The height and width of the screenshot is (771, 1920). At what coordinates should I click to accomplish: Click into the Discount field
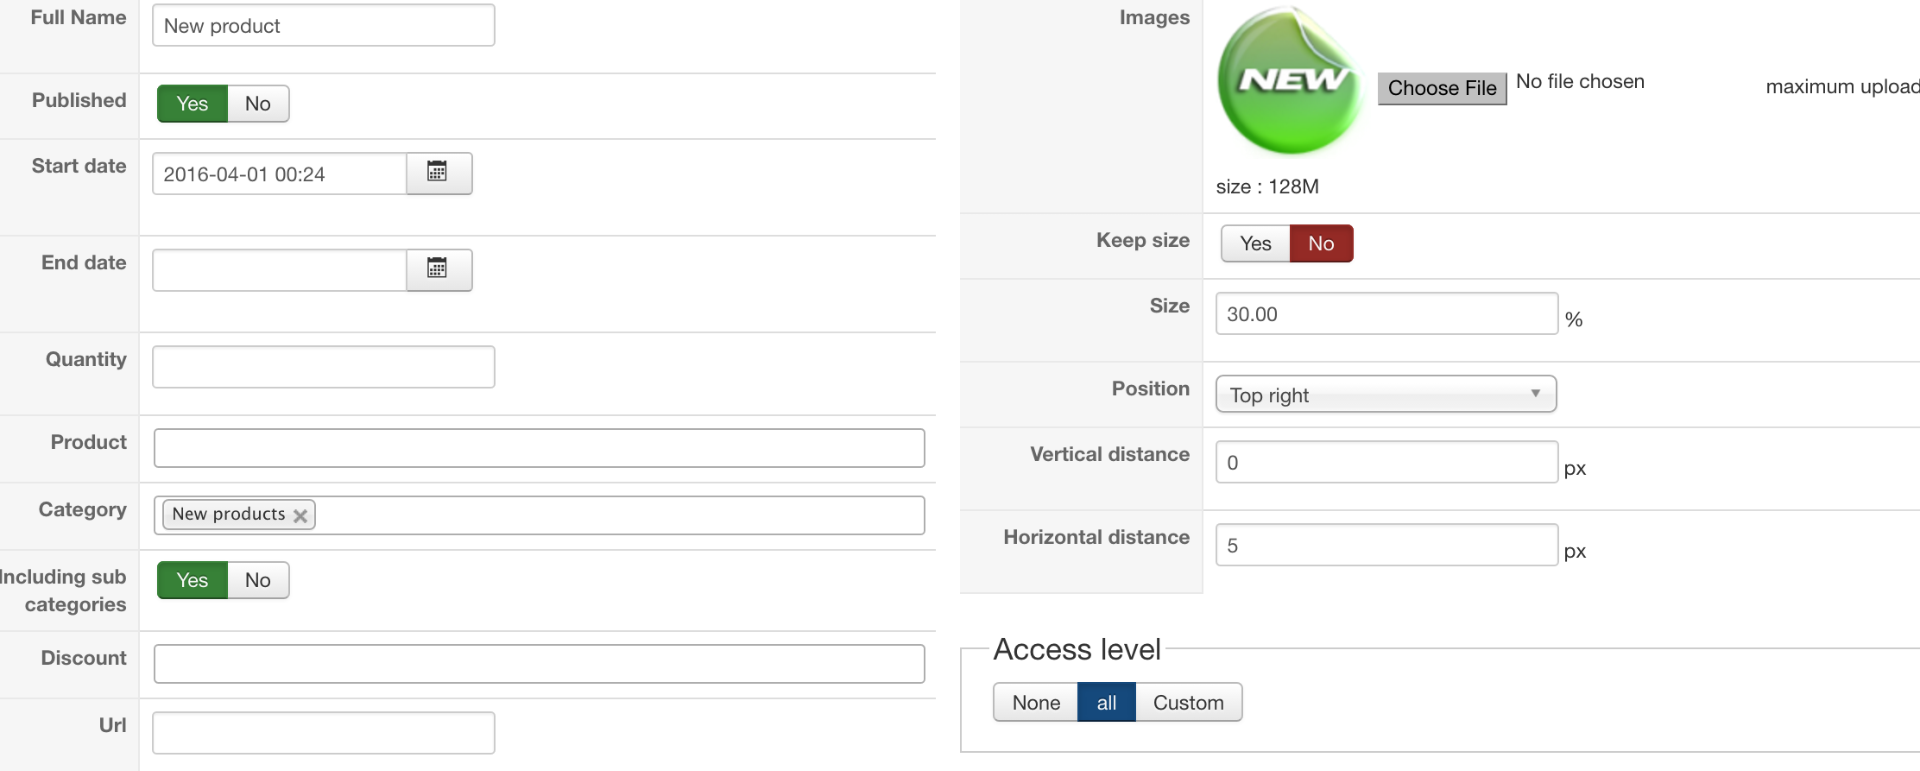pos(538,664)
